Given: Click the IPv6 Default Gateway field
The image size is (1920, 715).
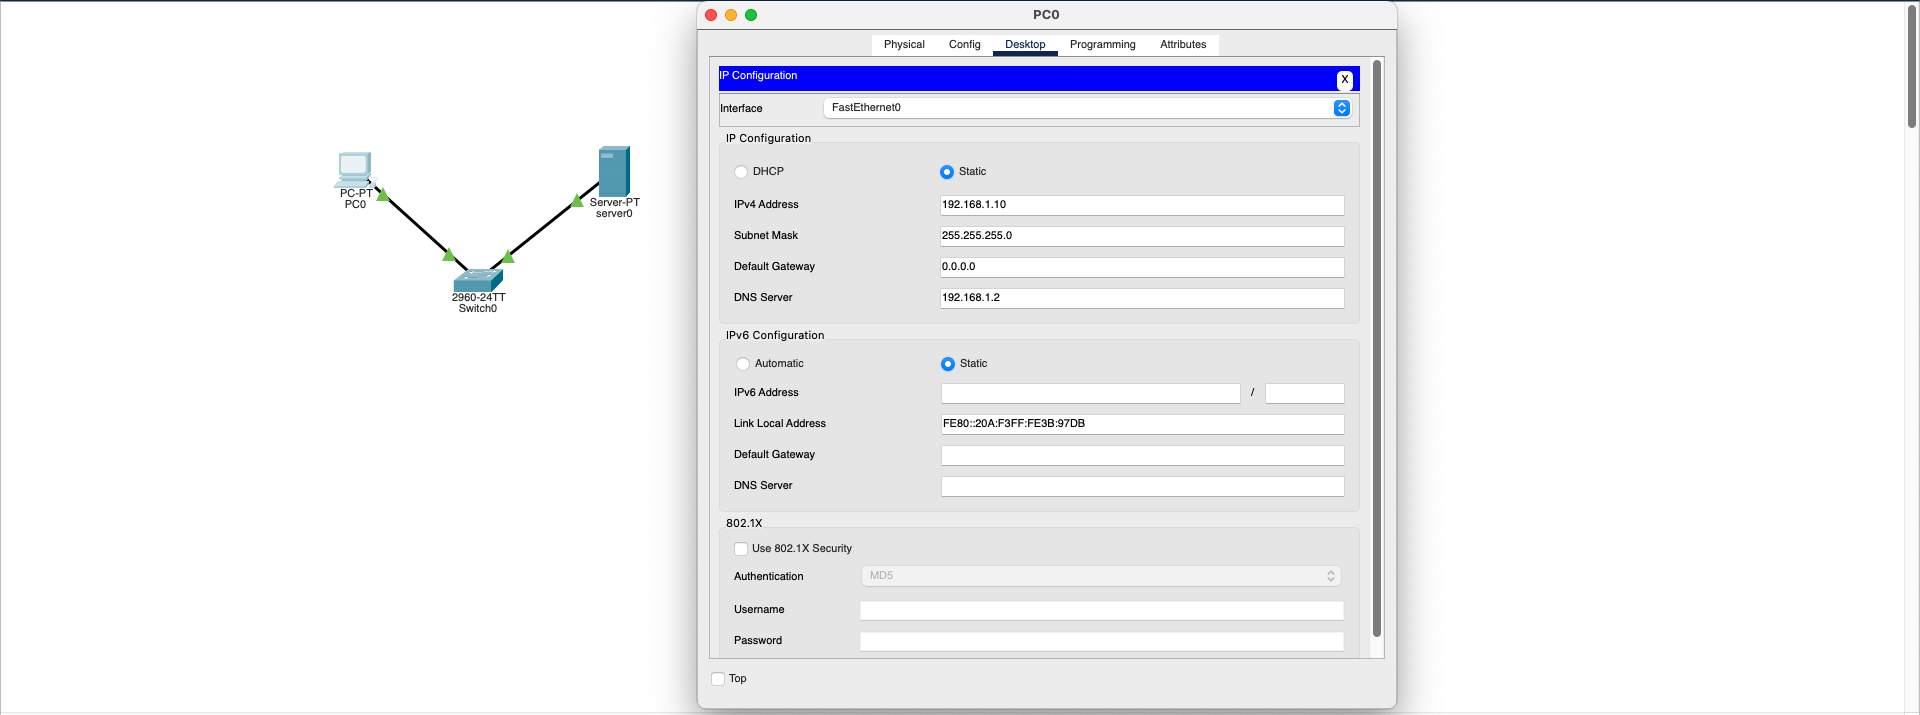Looking at the screenshot, I should pos(1142,455).
